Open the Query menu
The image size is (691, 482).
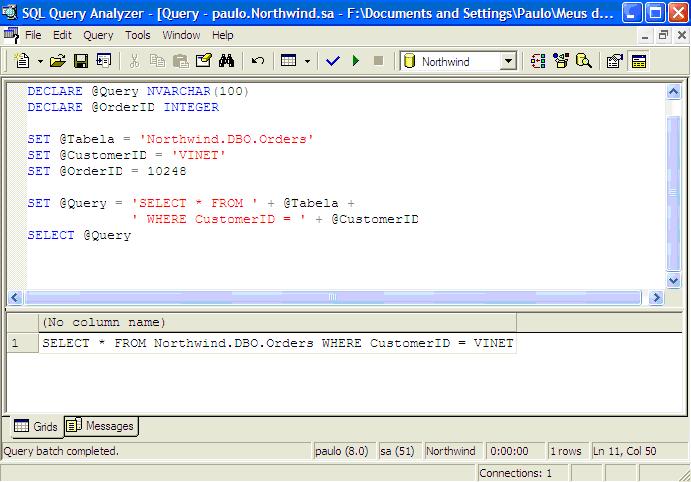[98, 35]
